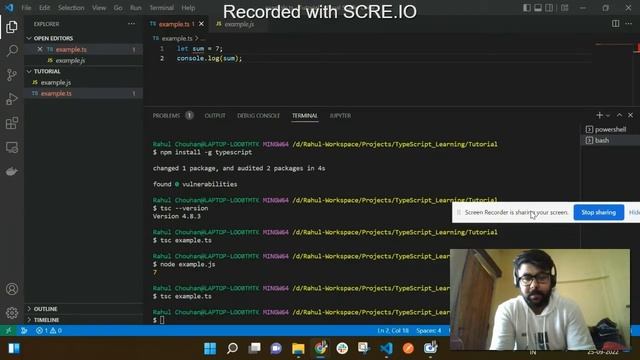Toggle secondary side bar layout icon
The width and height of the screenshot is (640, 360).
549,8
